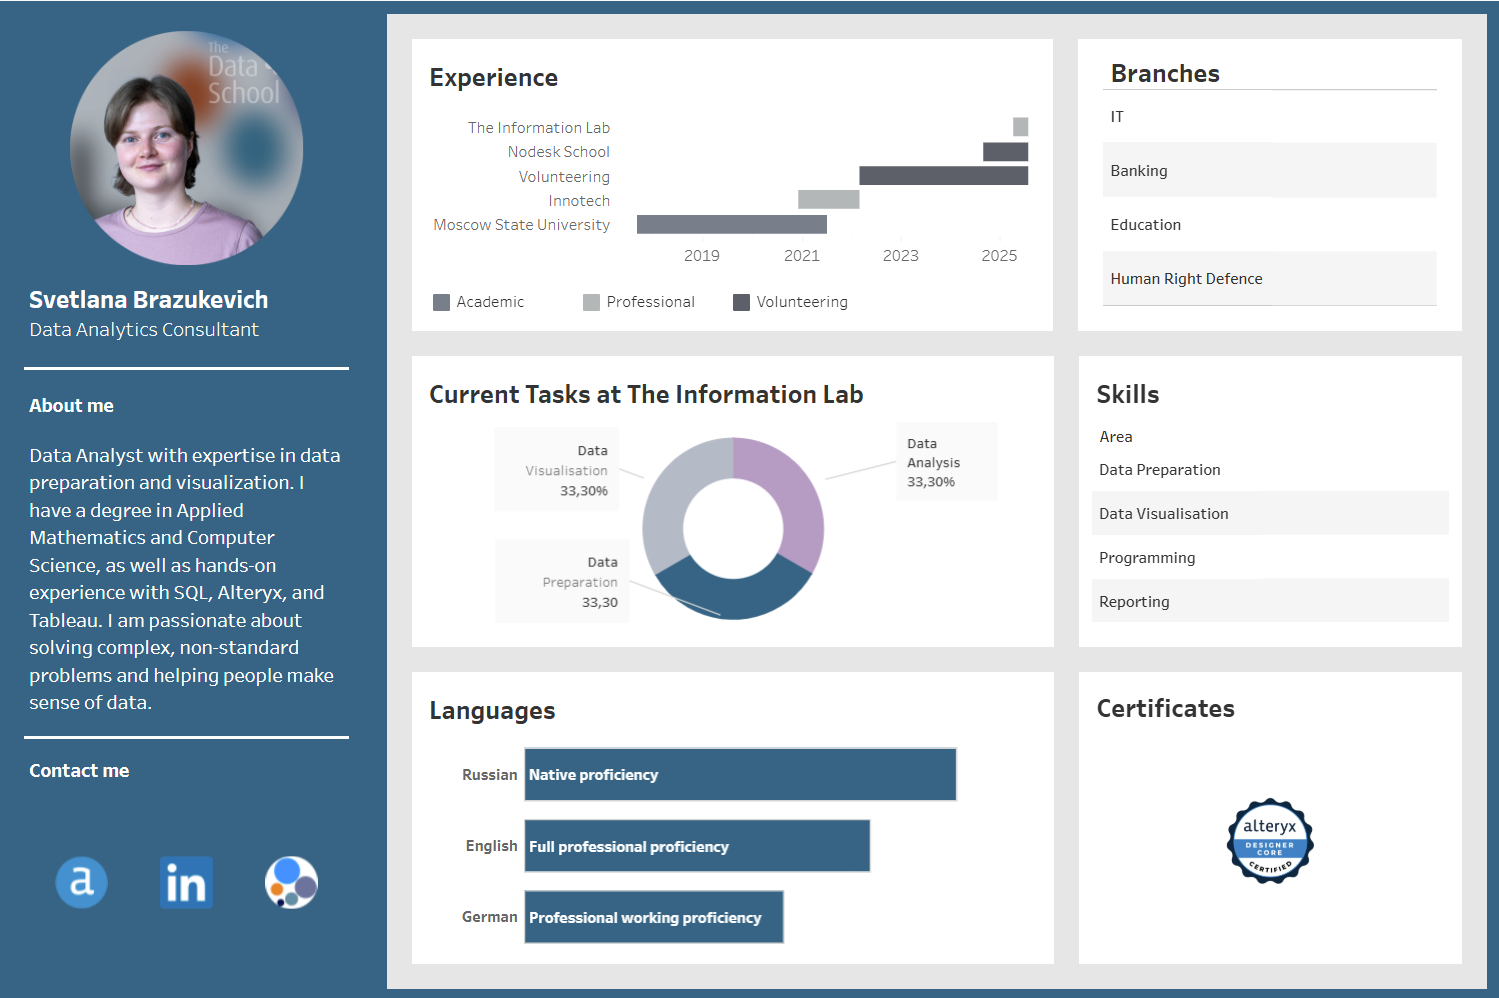Click the Moscow State University timeline bar
Screen dimensions: 1499x998
coord(732,225)
